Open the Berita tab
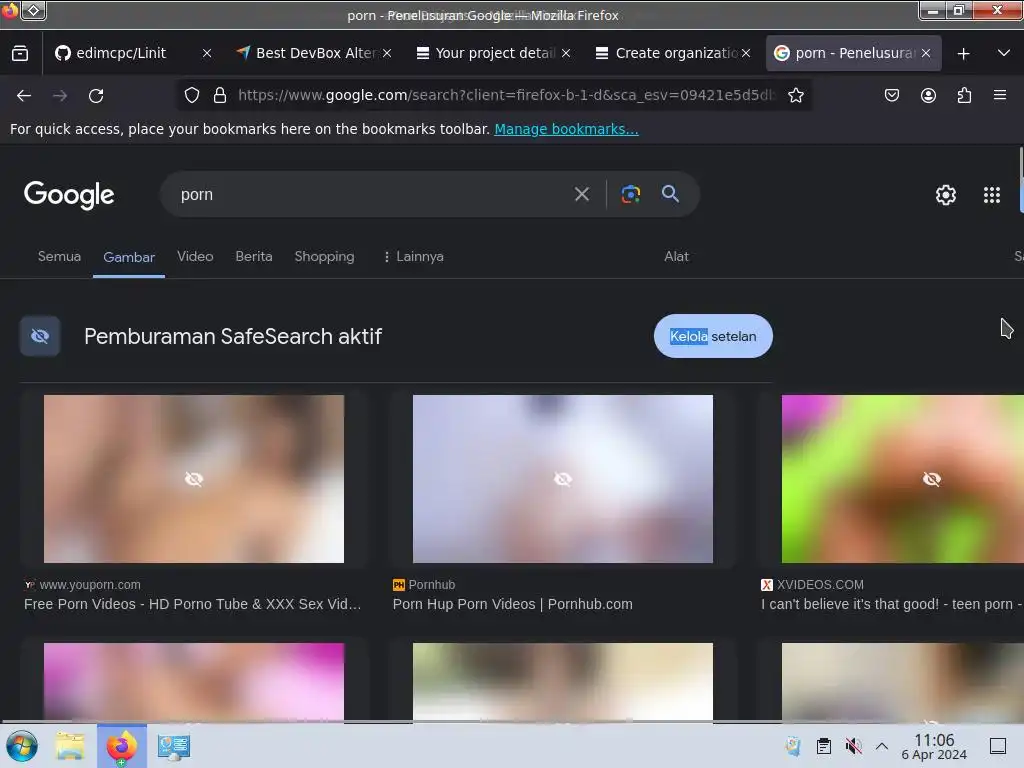This screenshot has width=1024, height=768. [254, 257]
